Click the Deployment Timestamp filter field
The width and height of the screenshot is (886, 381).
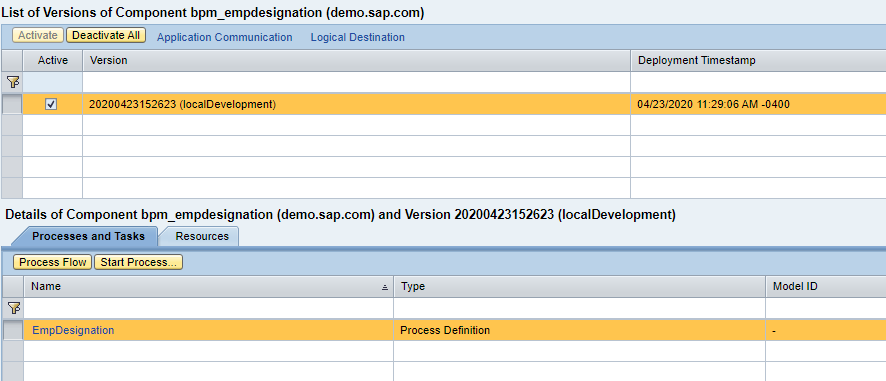tap(758, 83)
